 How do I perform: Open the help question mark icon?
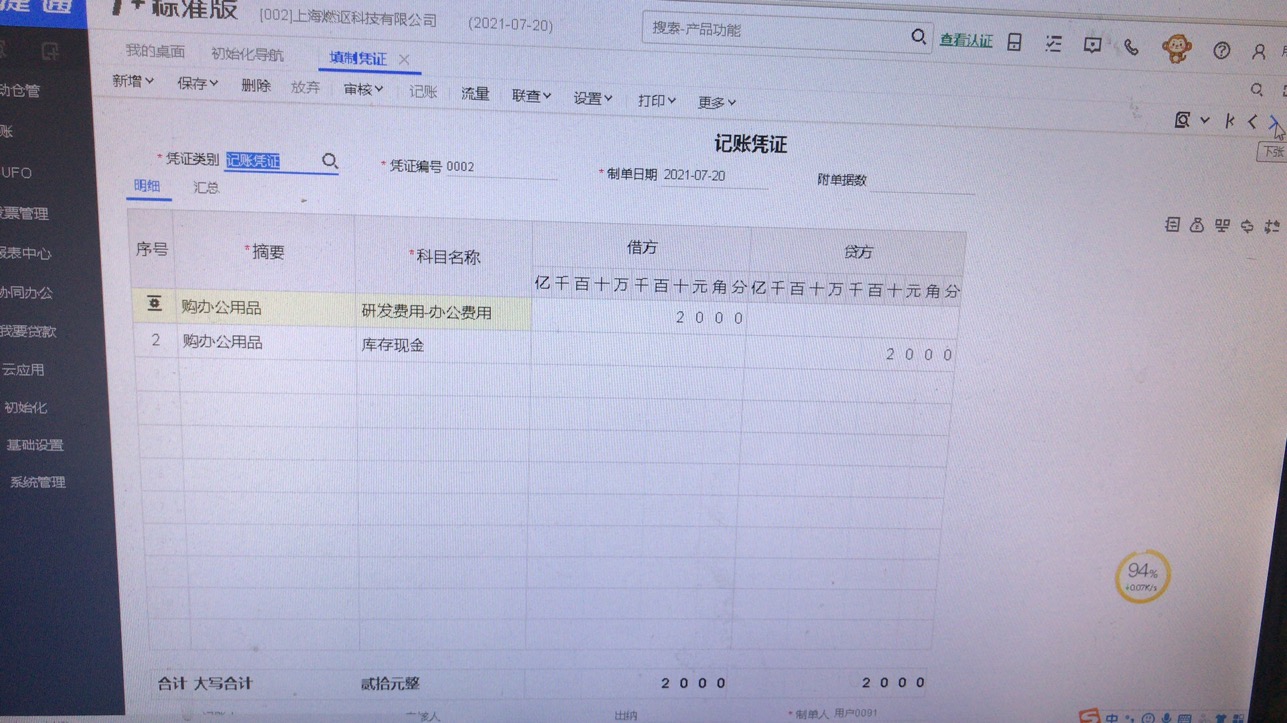1221,50
